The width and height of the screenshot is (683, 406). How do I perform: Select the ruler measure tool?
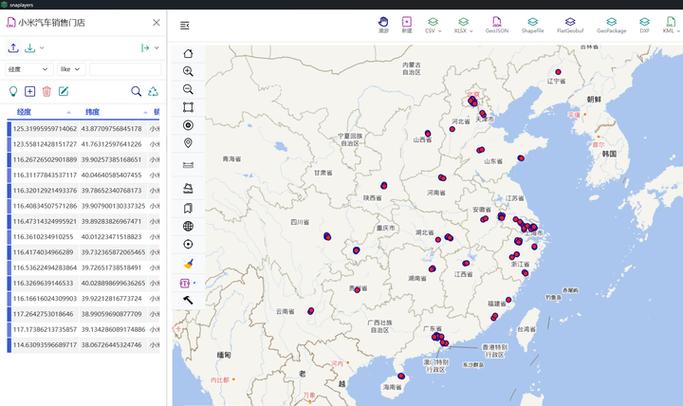click(x=188, y=165)
